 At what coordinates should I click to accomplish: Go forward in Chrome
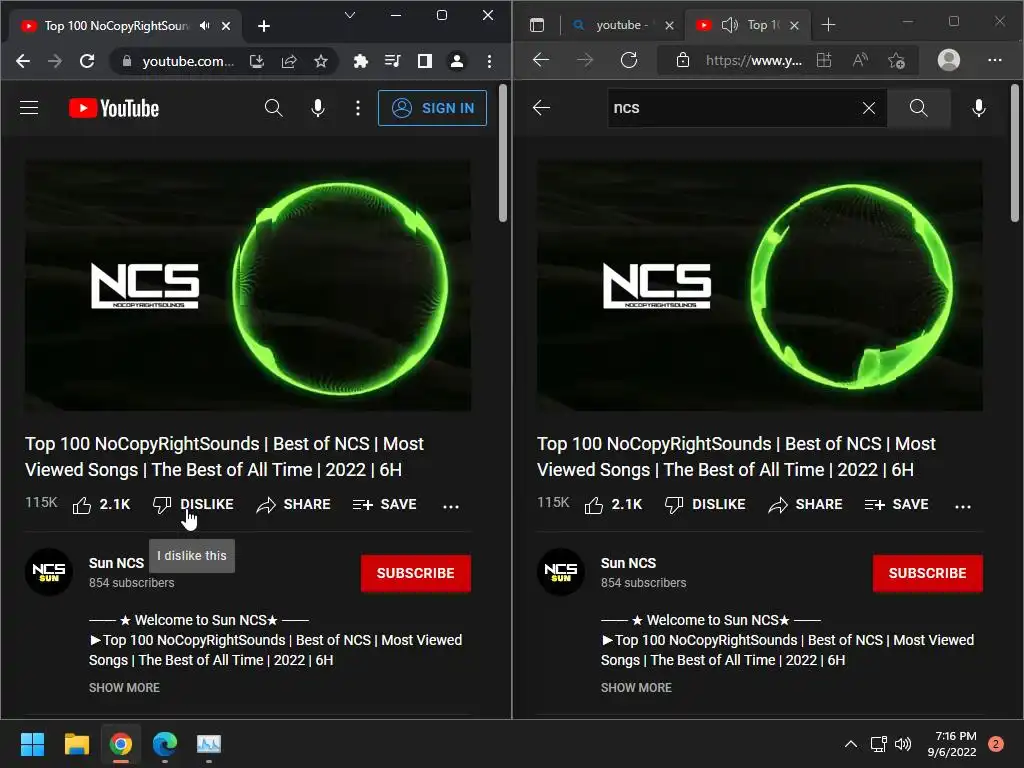click(x=55, y=61)
